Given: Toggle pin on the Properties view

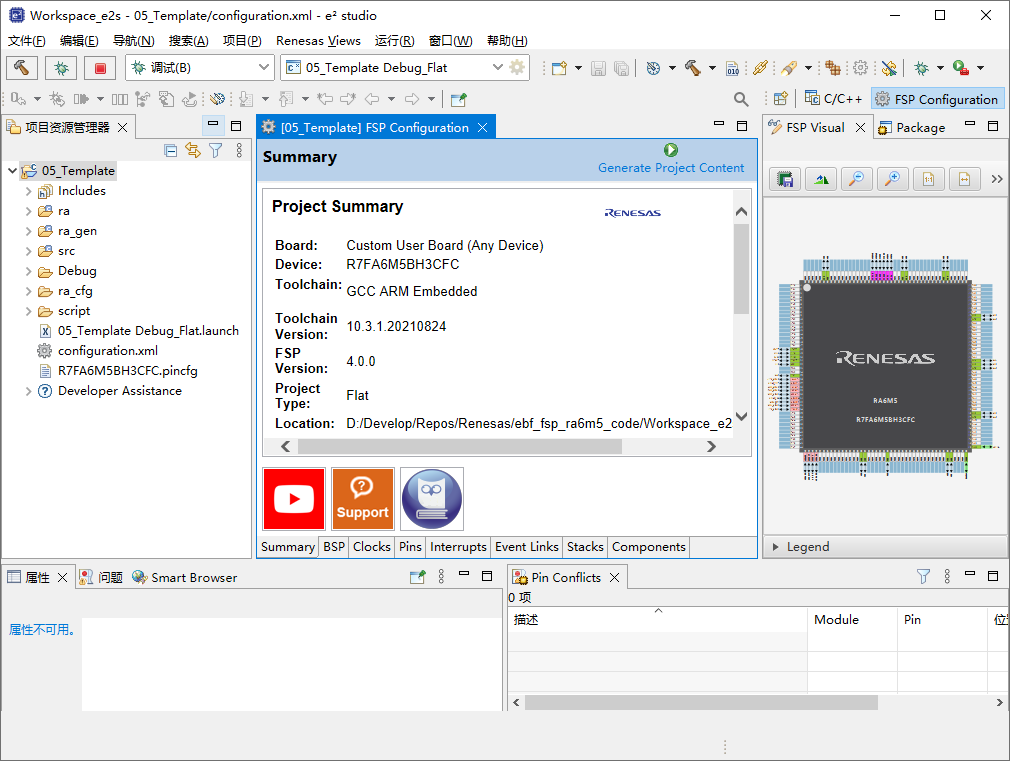Looking at the screenshot, I should tap(417, 577).
